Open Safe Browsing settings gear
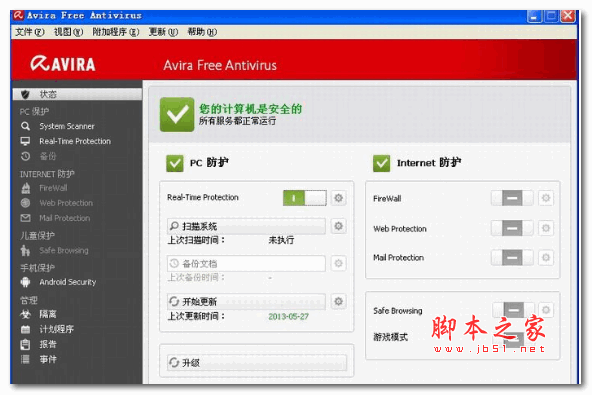This screenshot has width=592, height=395. 546,310
